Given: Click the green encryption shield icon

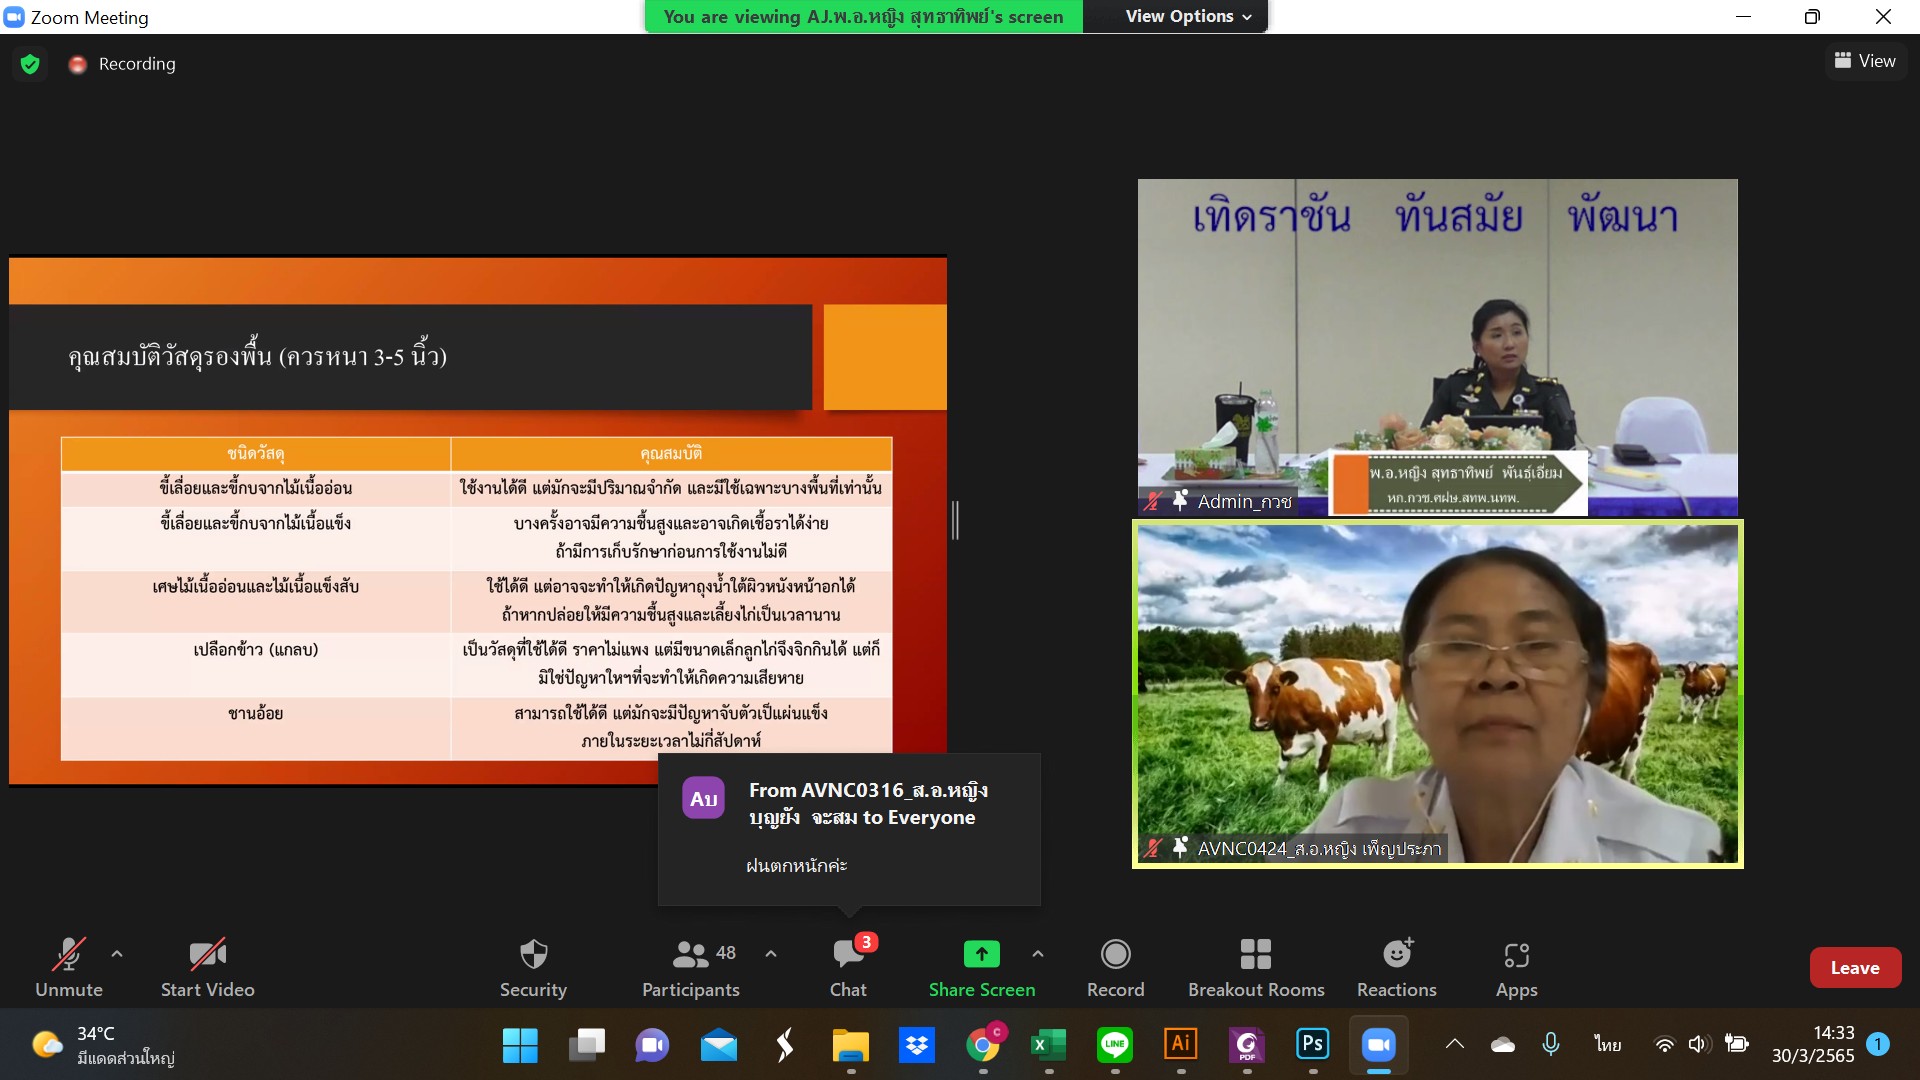Looking at the screenshot, I should 30,64.
